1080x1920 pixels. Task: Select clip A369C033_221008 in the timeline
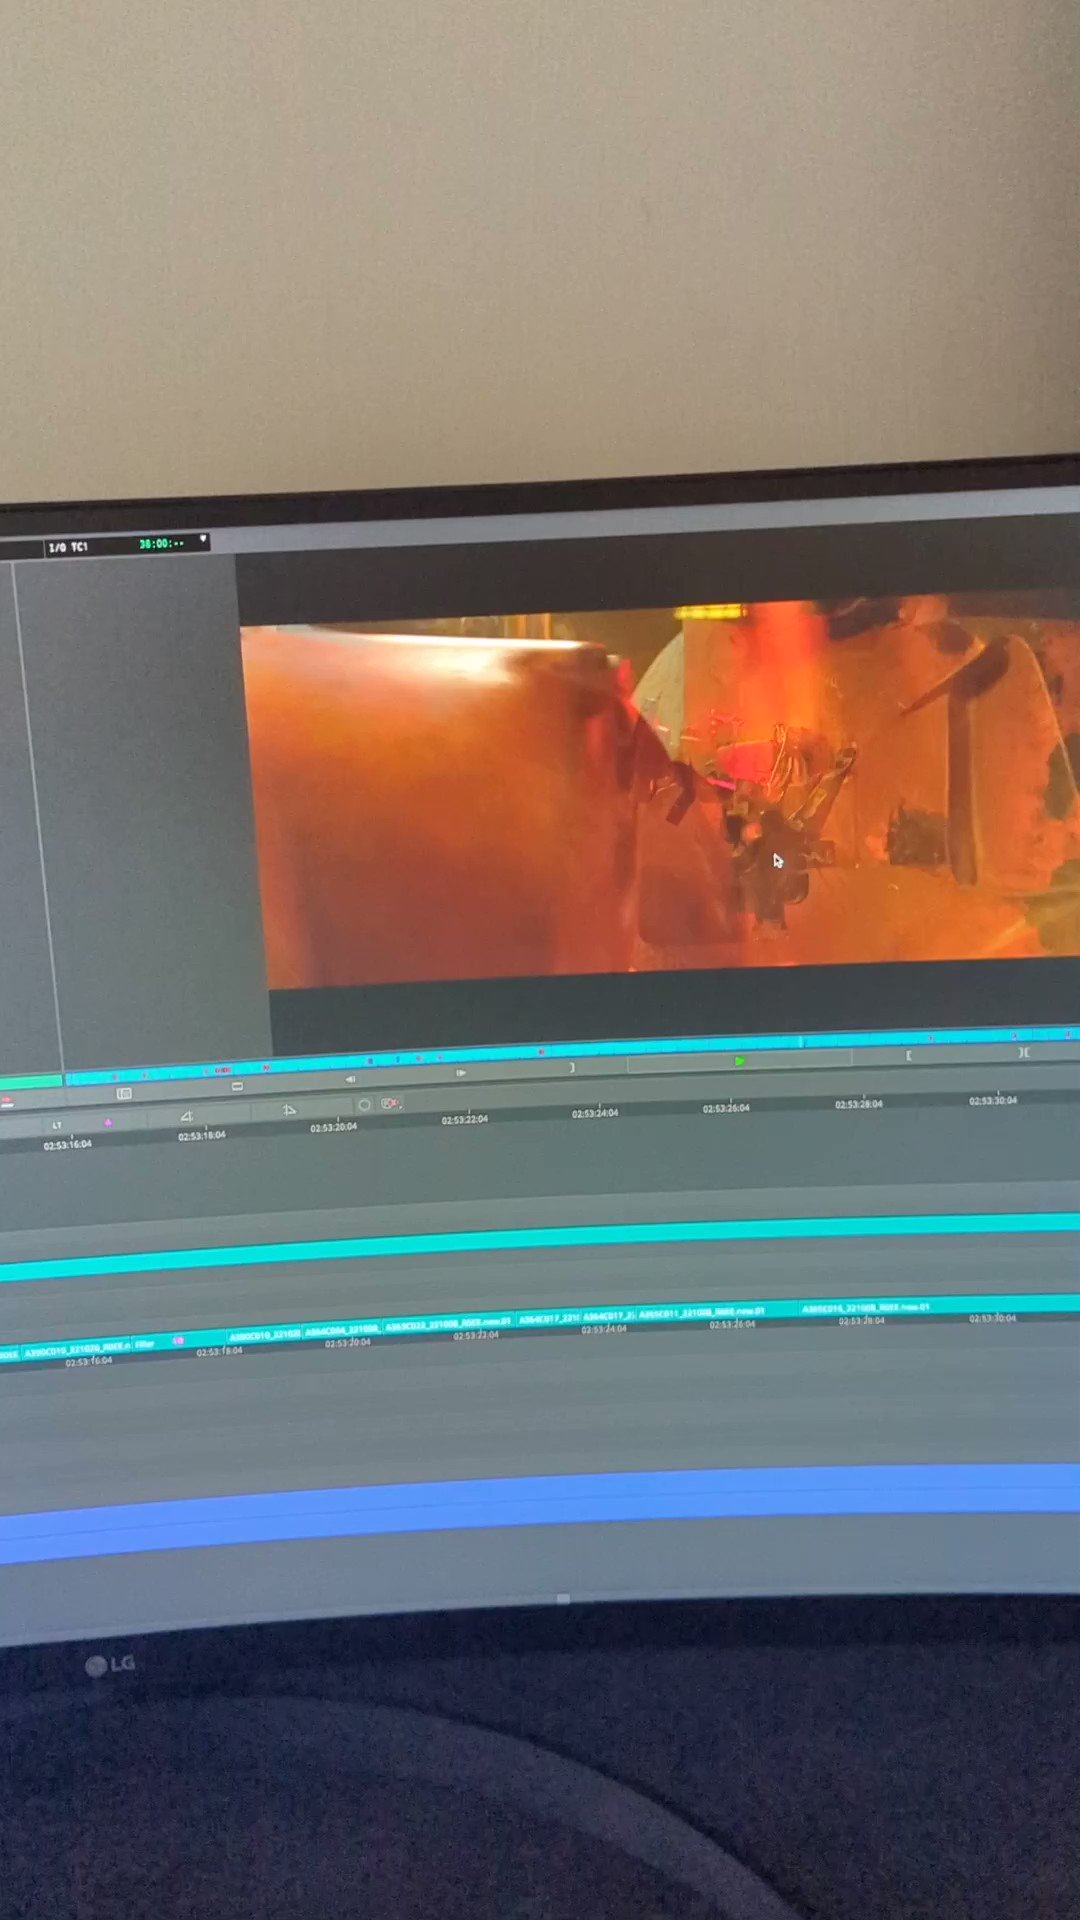pyautogui.click(x=449, y=1324)
